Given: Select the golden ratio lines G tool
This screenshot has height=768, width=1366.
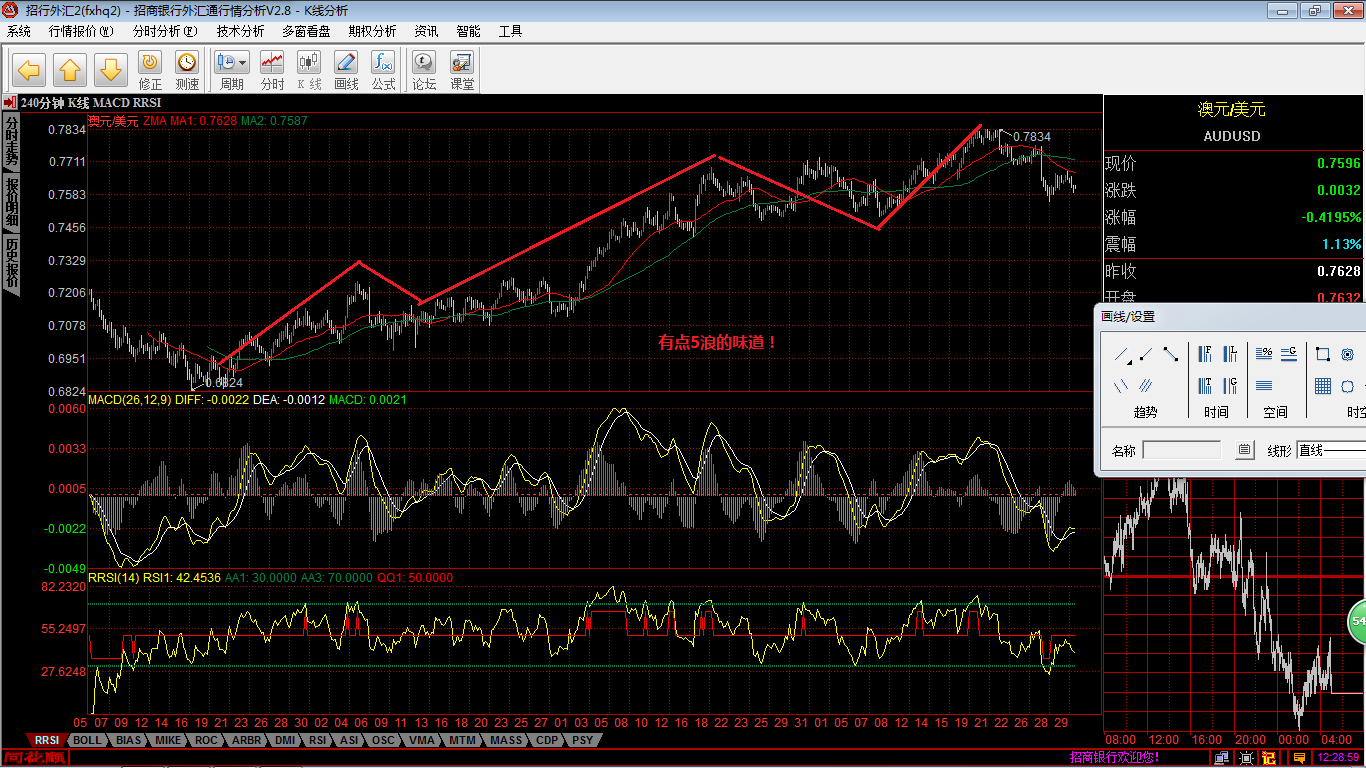Looking at the screenshot, I should coord(1289,354).
